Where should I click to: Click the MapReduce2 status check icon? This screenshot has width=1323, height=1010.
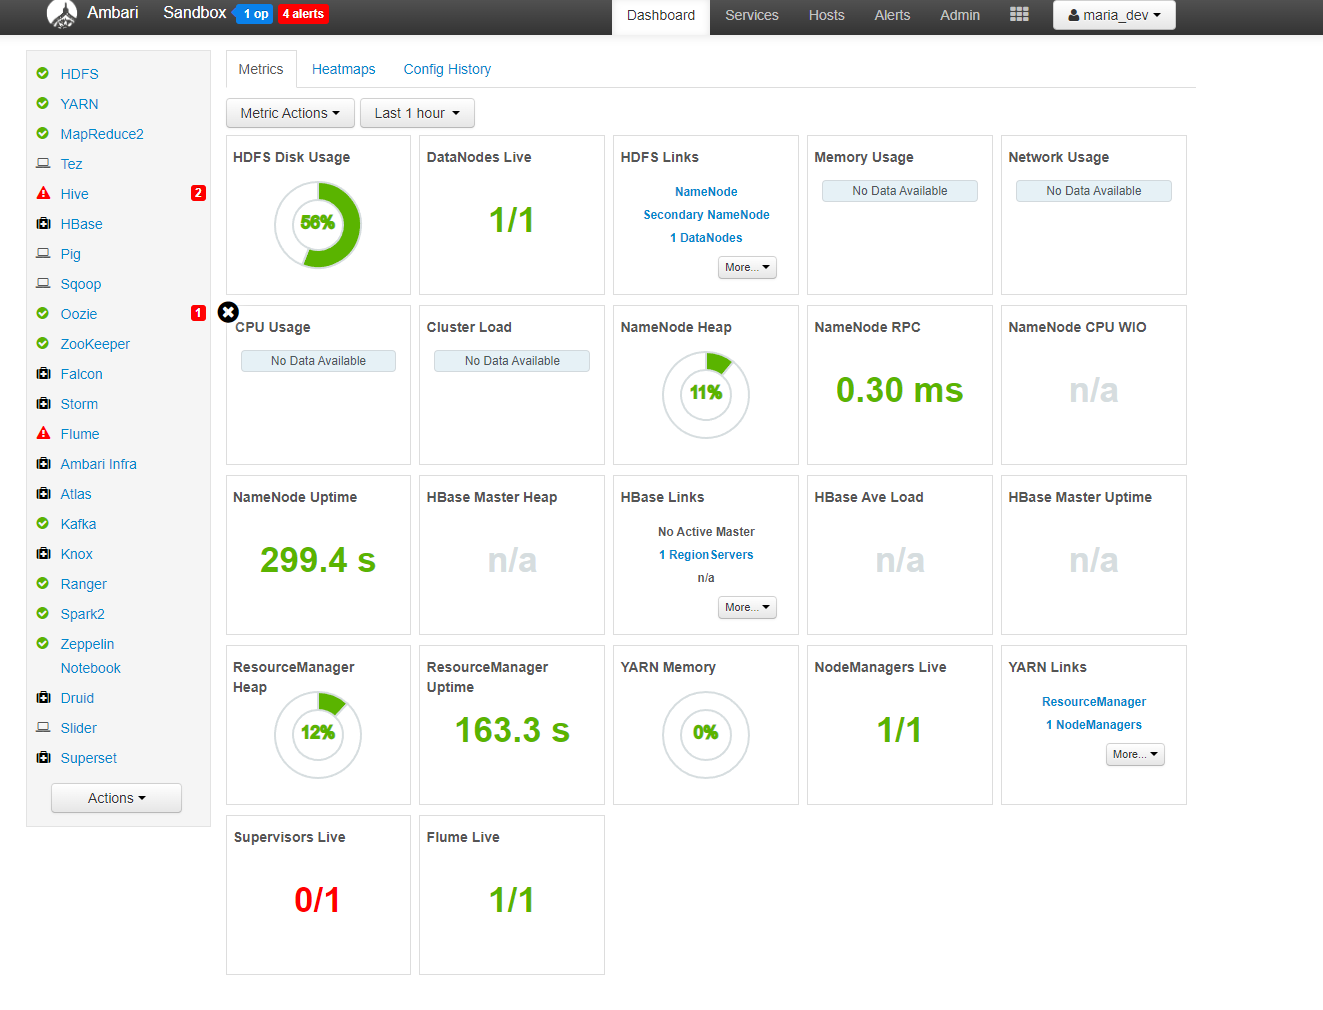(x=43, y=133)
